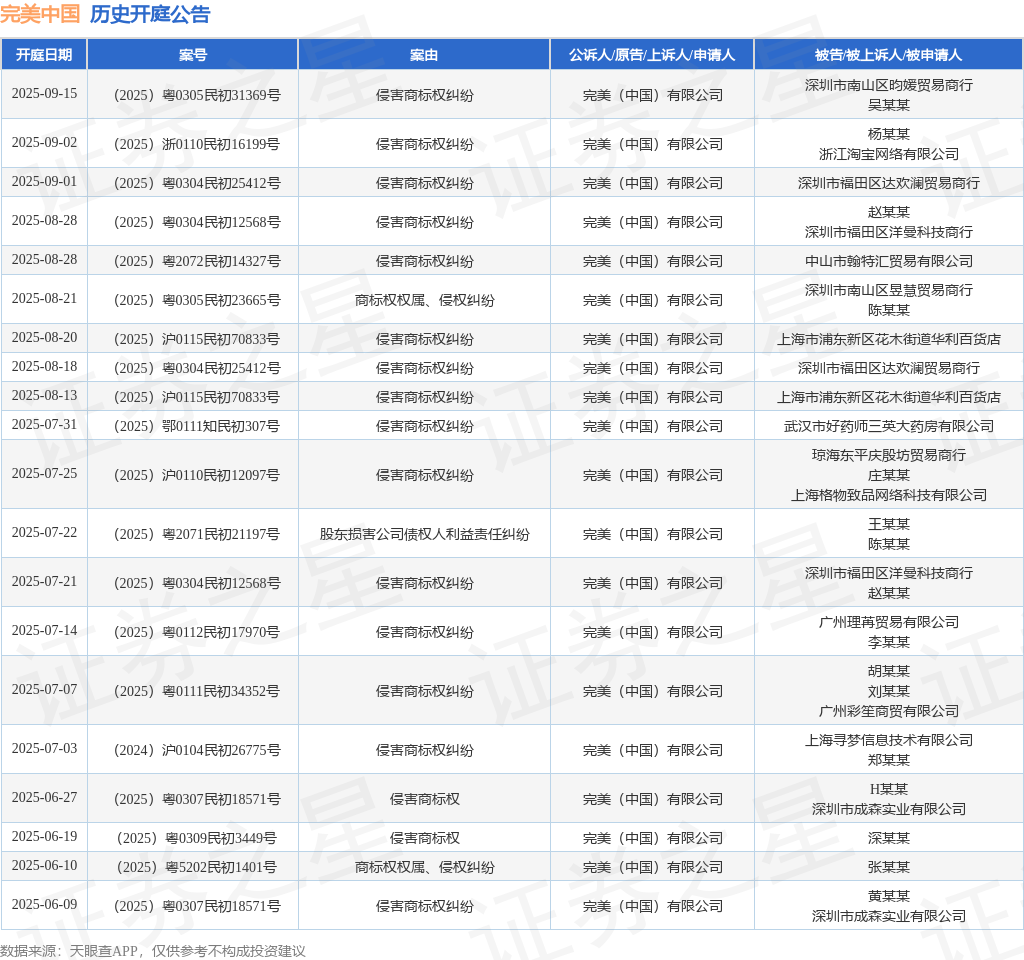Screen dimensions: 1024x960
Task: Select the 公诉人/原告/上诉人/申请人 column header
Action: tap(652, 55)
